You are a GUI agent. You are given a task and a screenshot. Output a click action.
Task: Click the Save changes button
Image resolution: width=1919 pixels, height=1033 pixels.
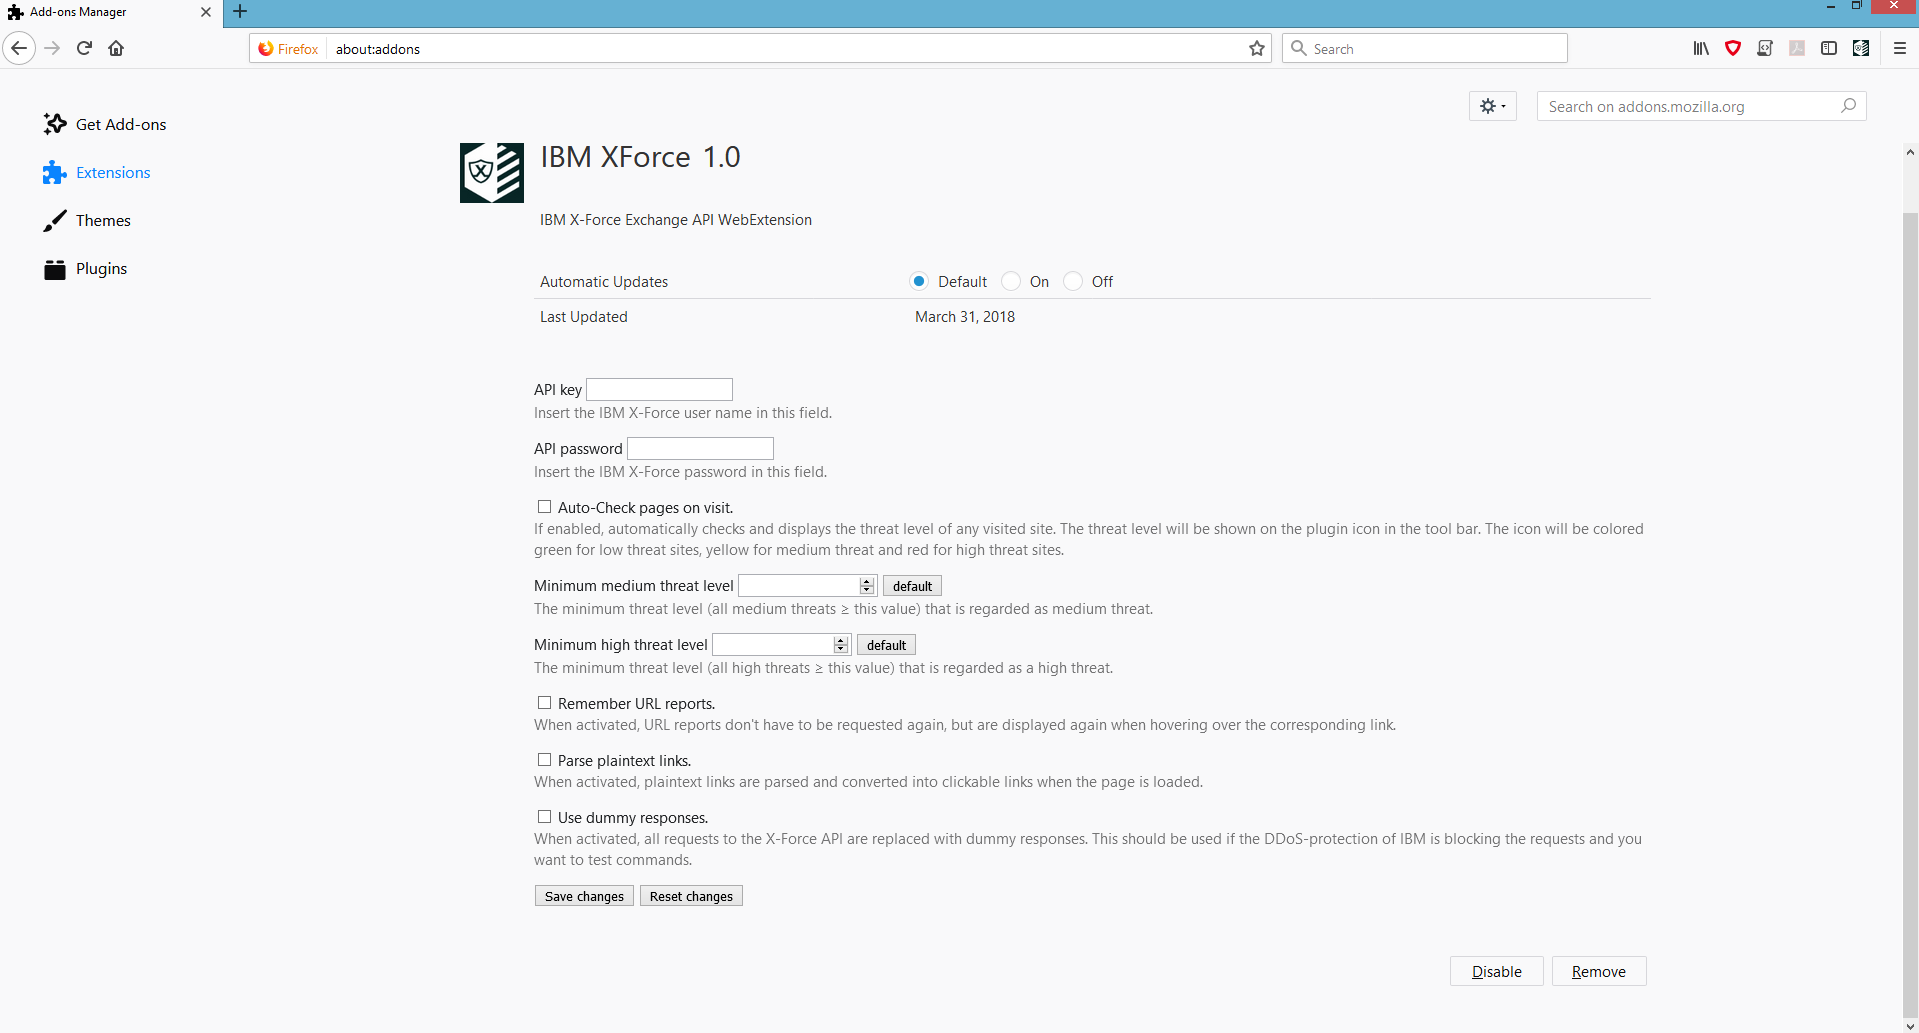click(x=584, y=896)
